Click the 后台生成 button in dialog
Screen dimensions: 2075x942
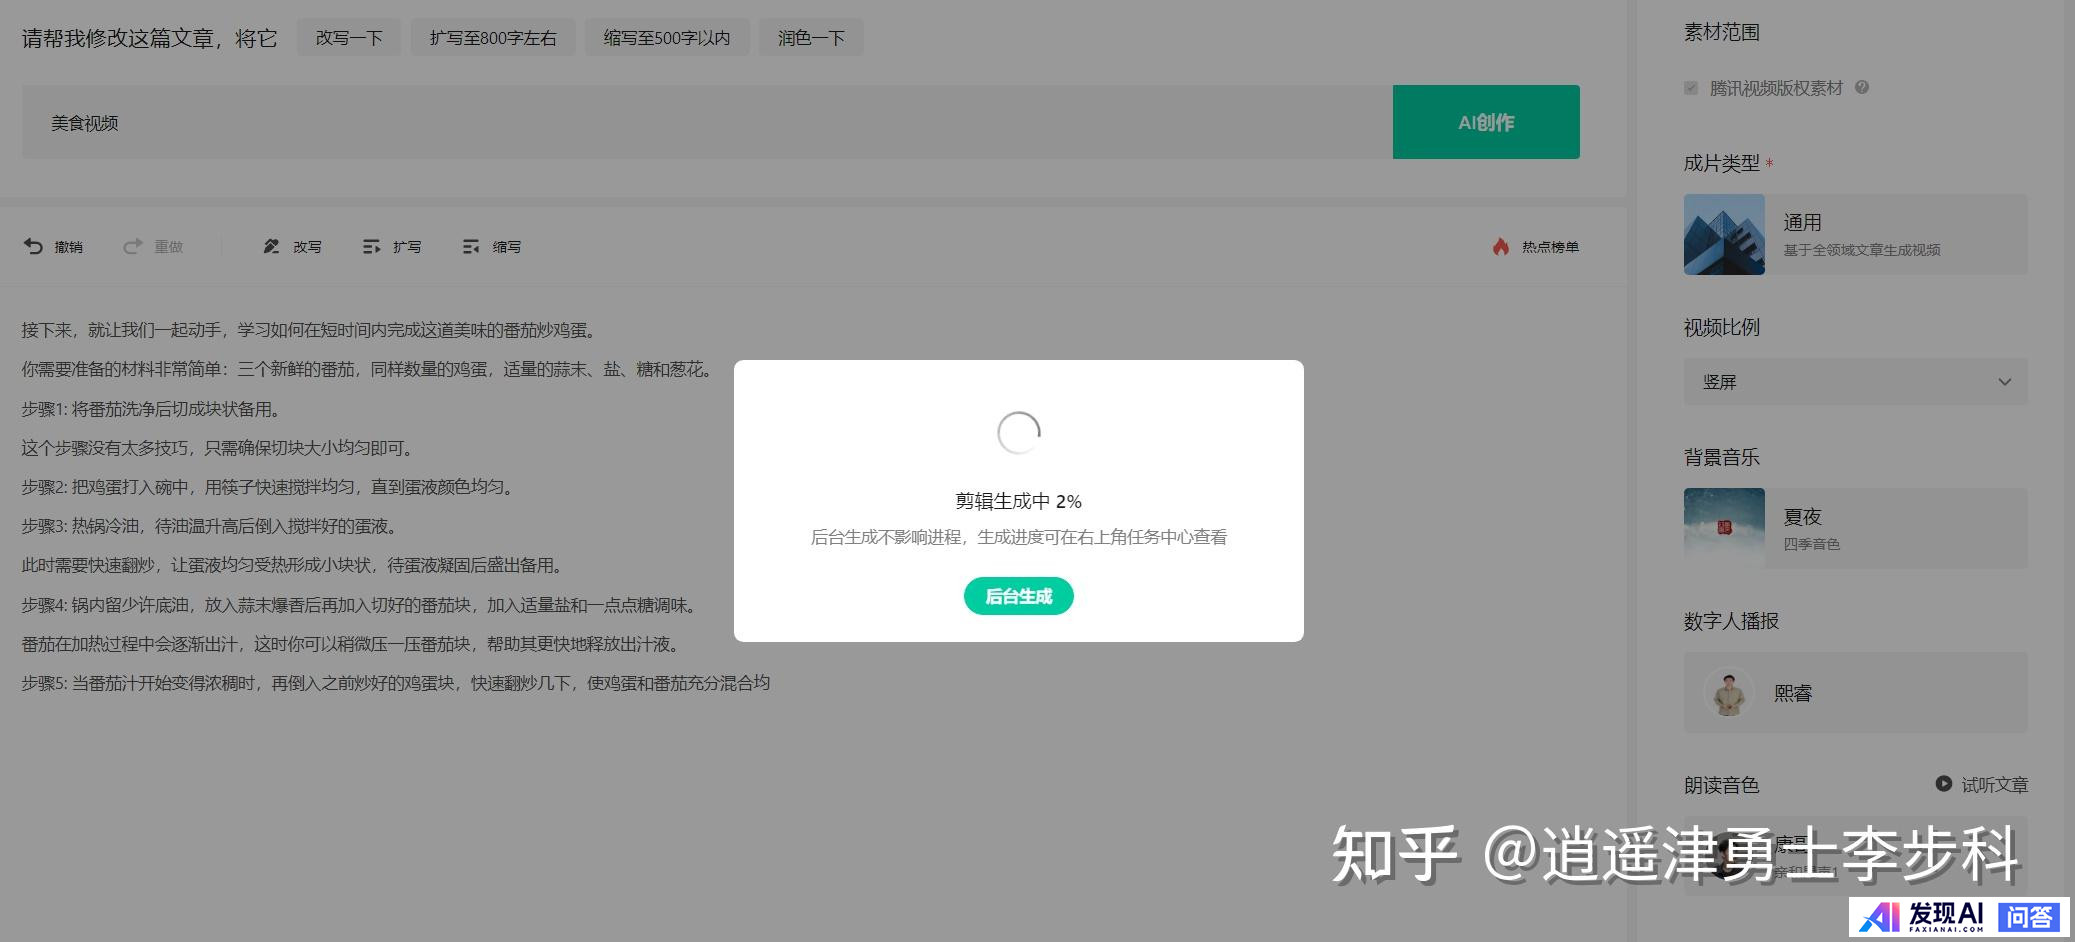pos(1018,596)
